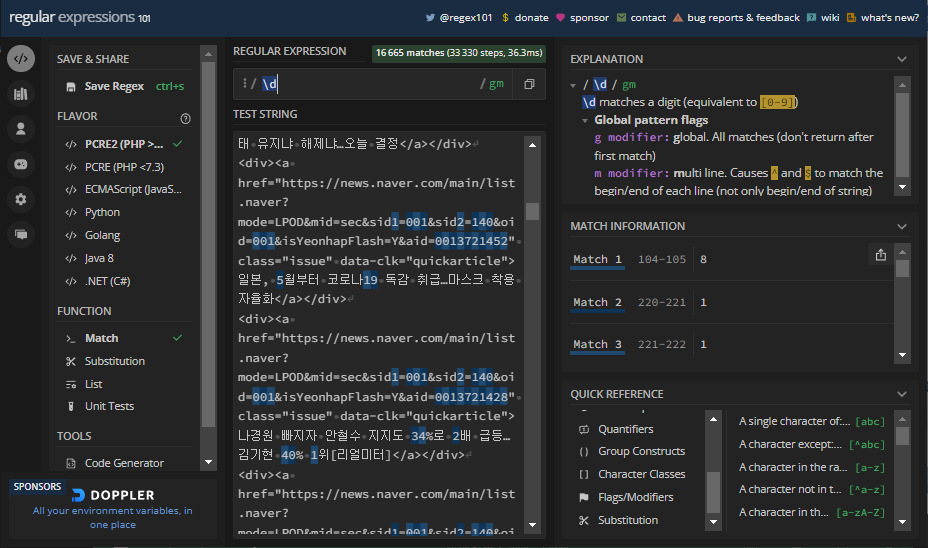The width and height of the screenshot is (928, 548).
Task: Click the quick reference categories scrollbar thumb
Action: 714,492
